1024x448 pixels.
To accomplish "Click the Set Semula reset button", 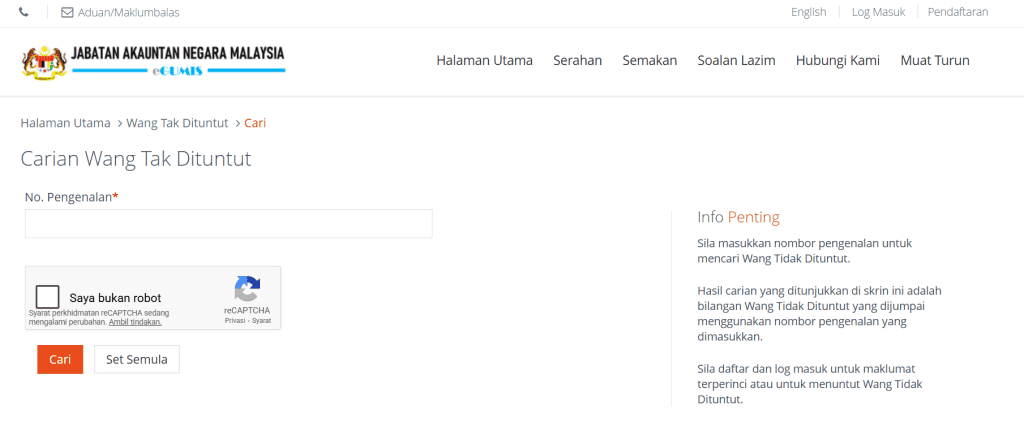I will point(137,360).
